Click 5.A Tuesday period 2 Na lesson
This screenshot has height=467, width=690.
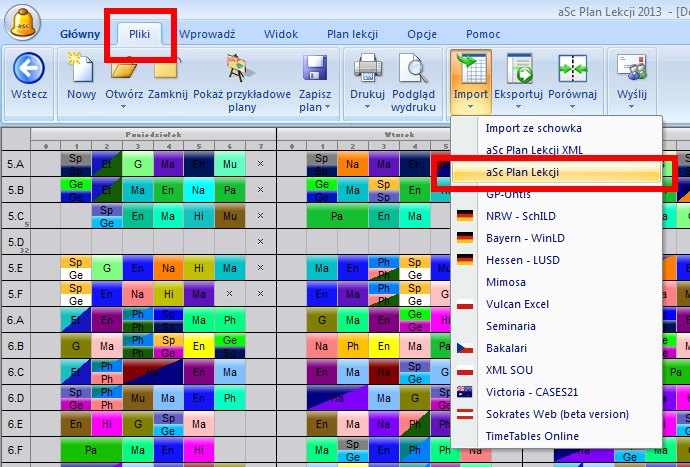tap(352, 164)
